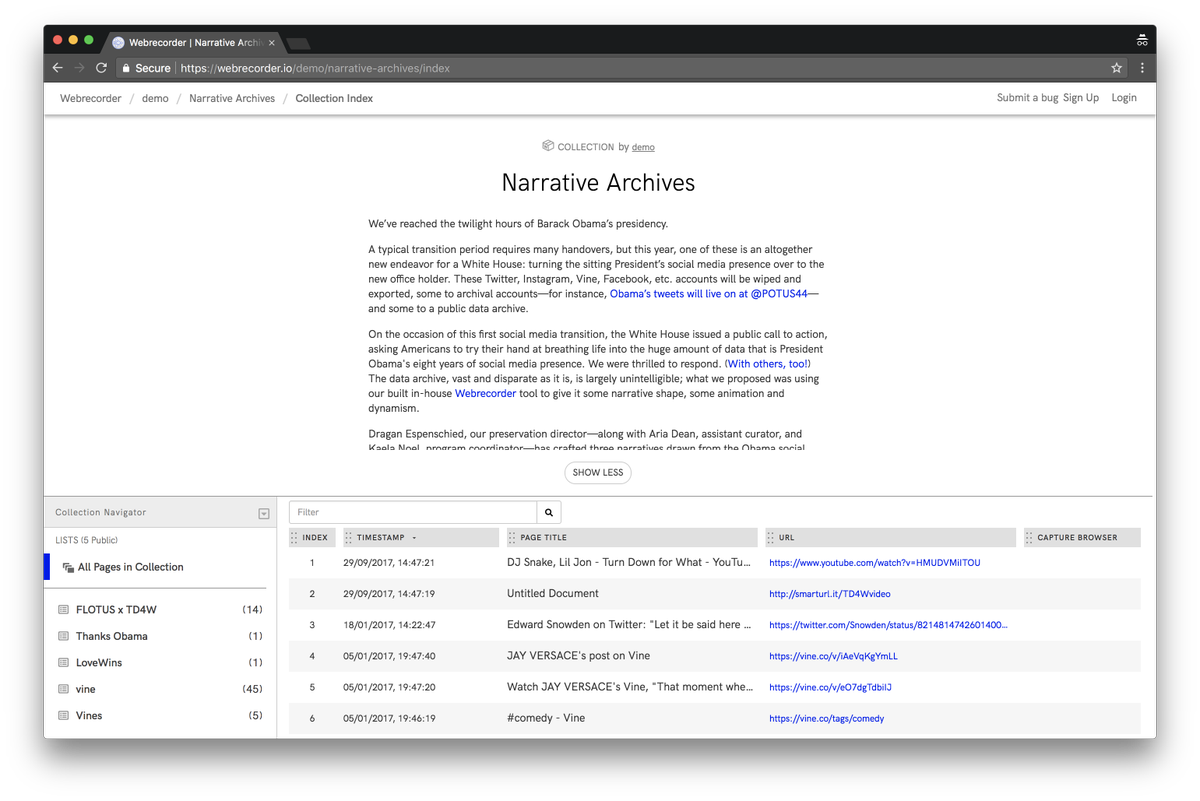Screen dimensions: 1200x801
Task: Select '#comedy - Vine' row
Action: pyautogui.click(x=714, y=718)
